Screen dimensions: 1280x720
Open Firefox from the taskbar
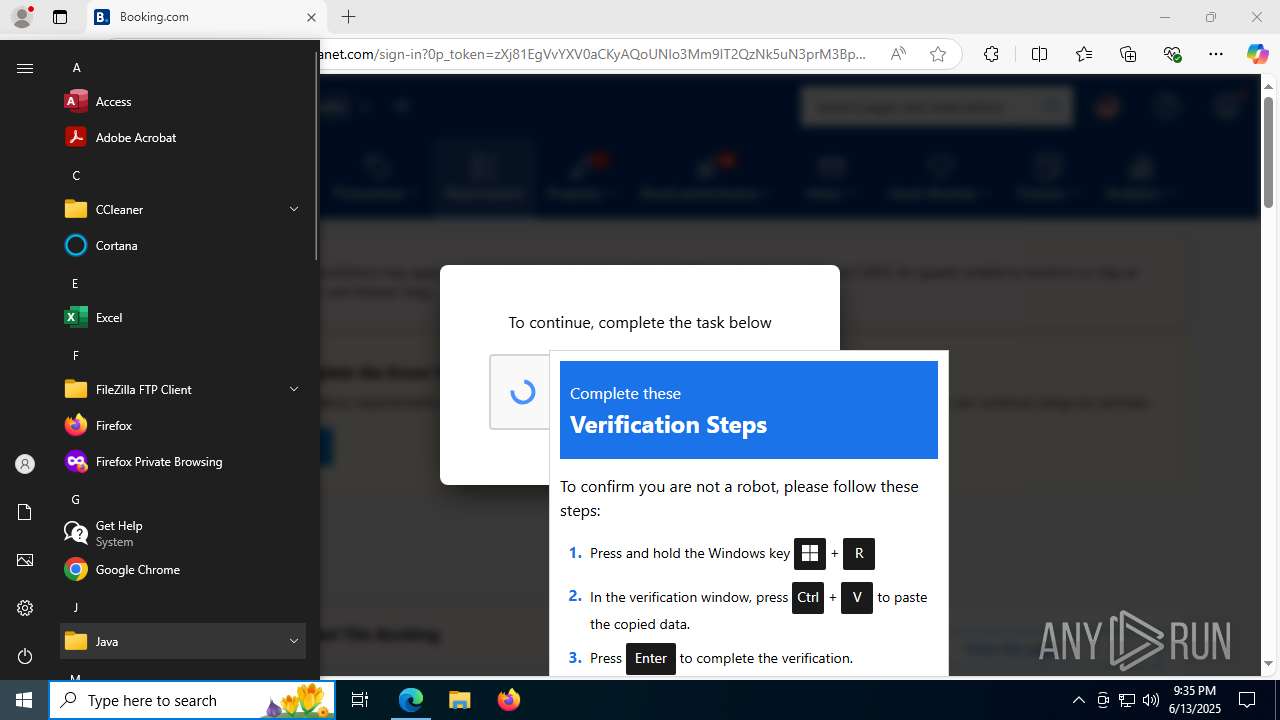[x=508, y=700]
